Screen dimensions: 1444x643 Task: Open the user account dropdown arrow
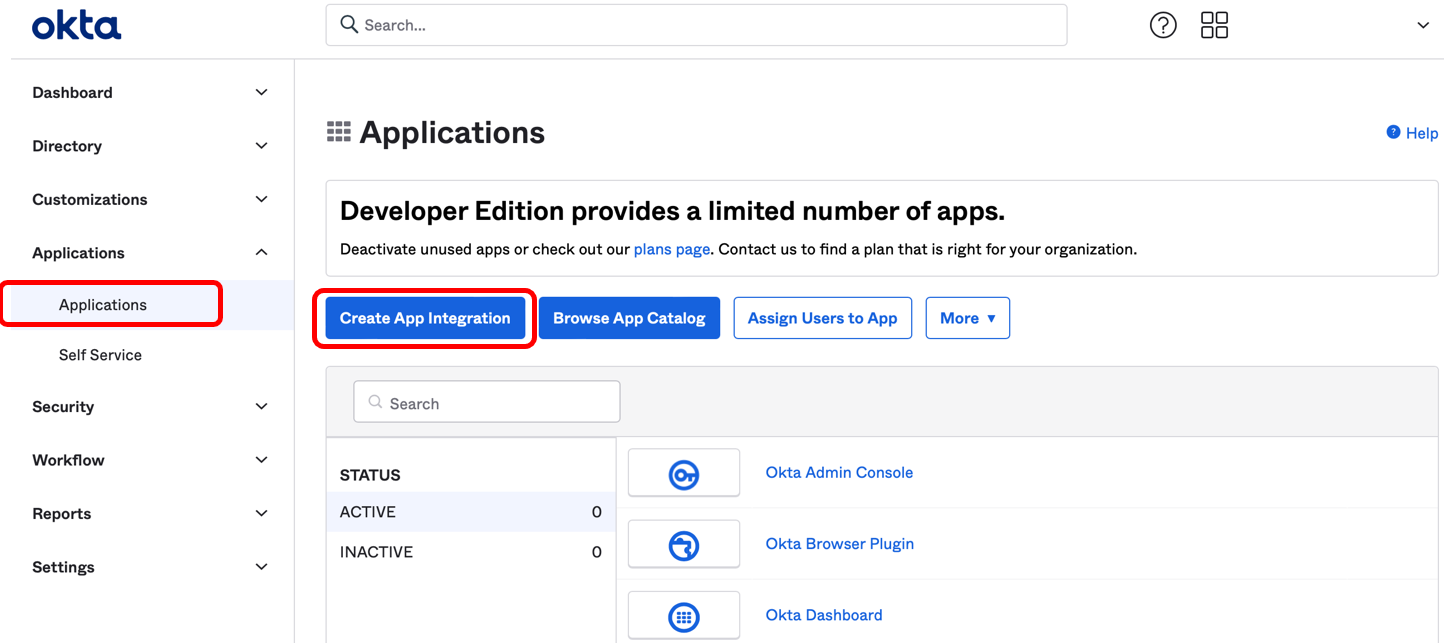(x=1423, y=26)
